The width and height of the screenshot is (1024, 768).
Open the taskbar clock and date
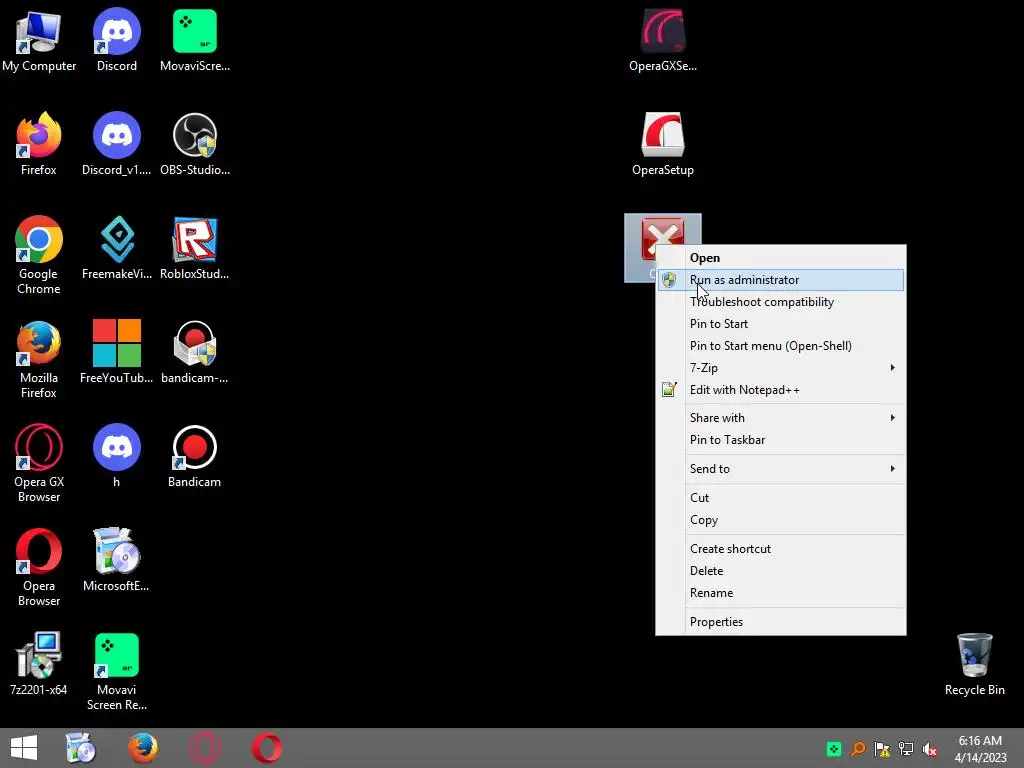click(980, 749)
